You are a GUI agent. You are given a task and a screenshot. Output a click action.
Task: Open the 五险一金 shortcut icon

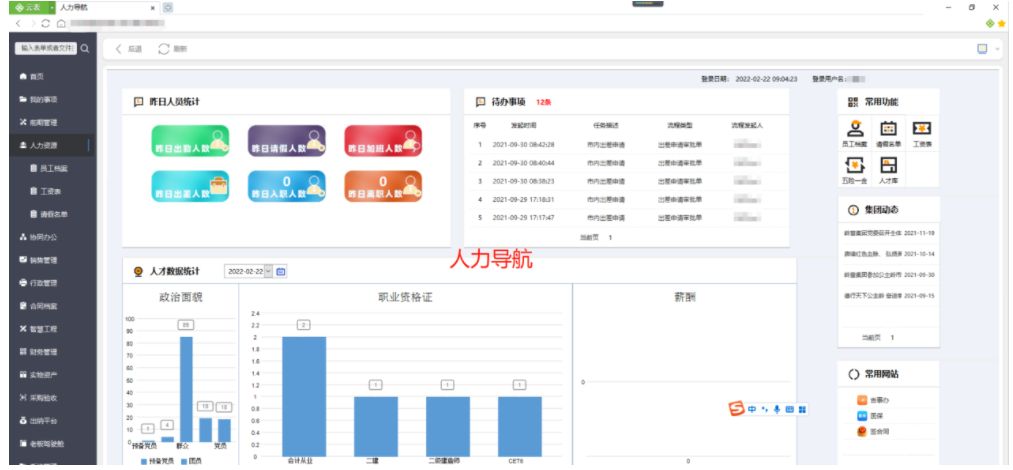tap(856, 170)
